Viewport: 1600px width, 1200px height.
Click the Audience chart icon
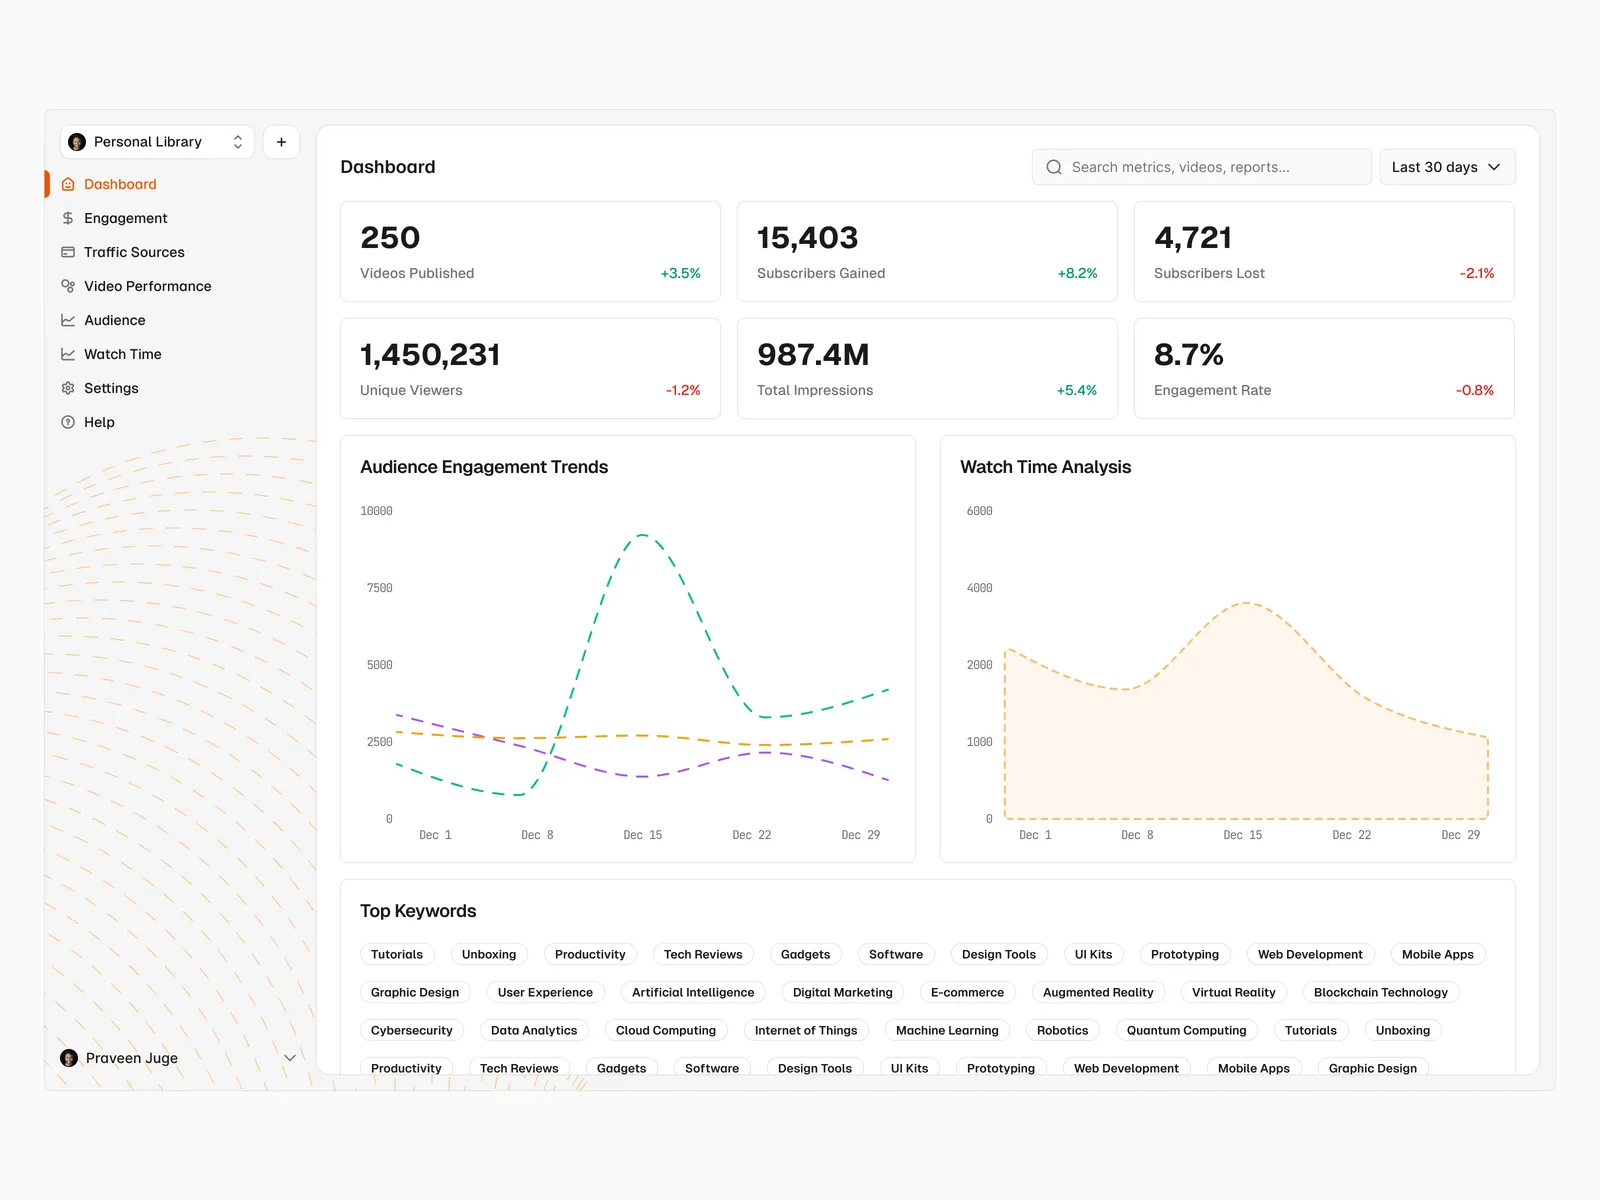click(x=68, y=320)
